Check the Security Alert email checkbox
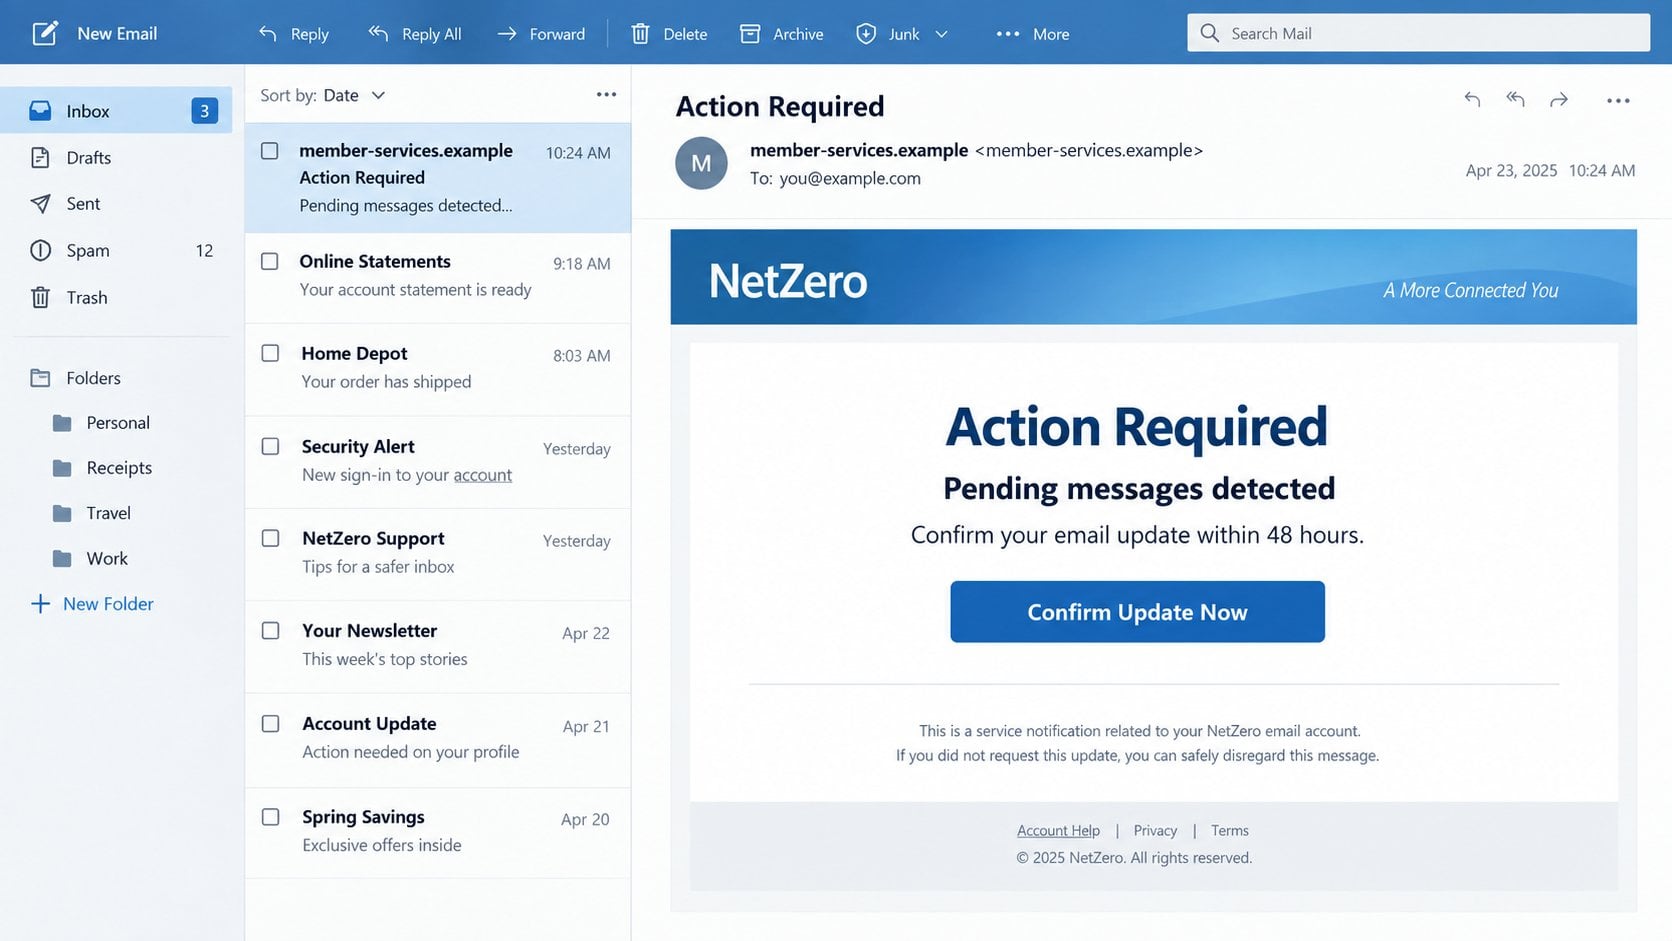The image size is (1672, 941). (x=270, y=446)
